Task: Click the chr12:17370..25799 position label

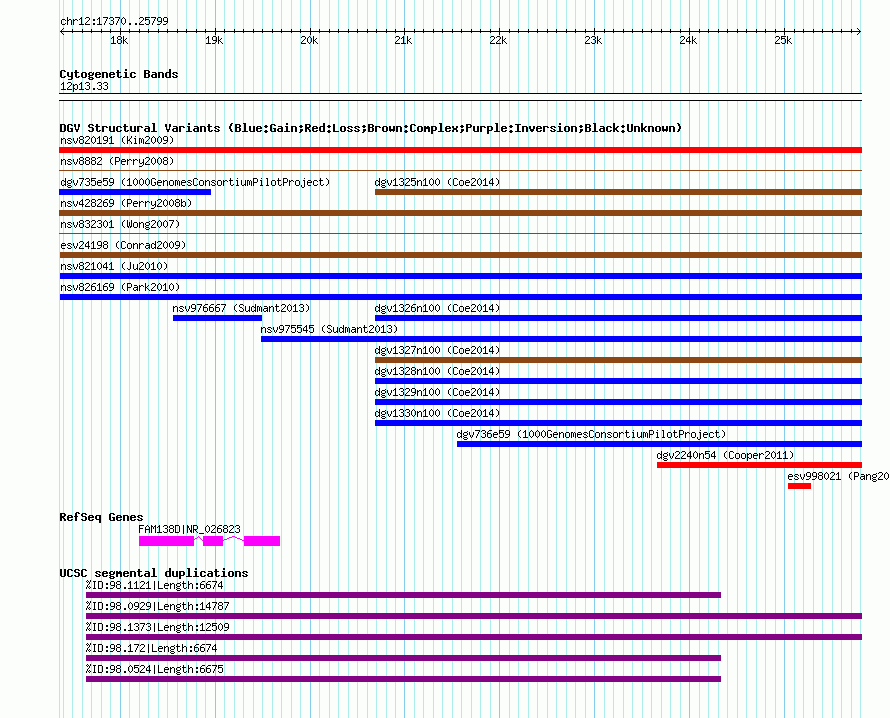Action: (114, 22)
